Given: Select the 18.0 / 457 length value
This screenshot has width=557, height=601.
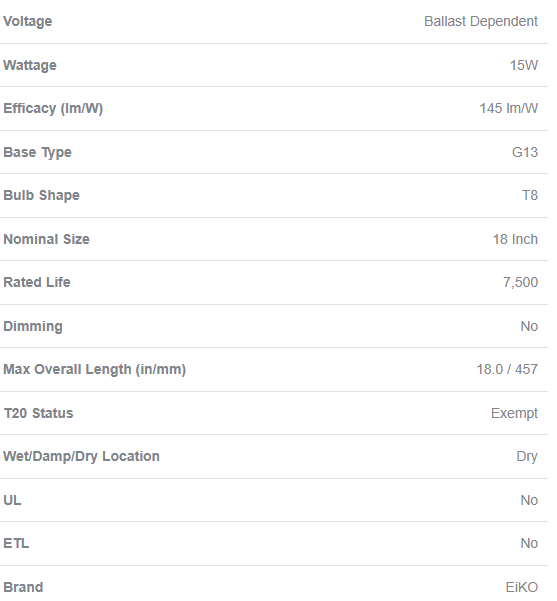Looking at the screenshot, I should [x=507, y=369].
